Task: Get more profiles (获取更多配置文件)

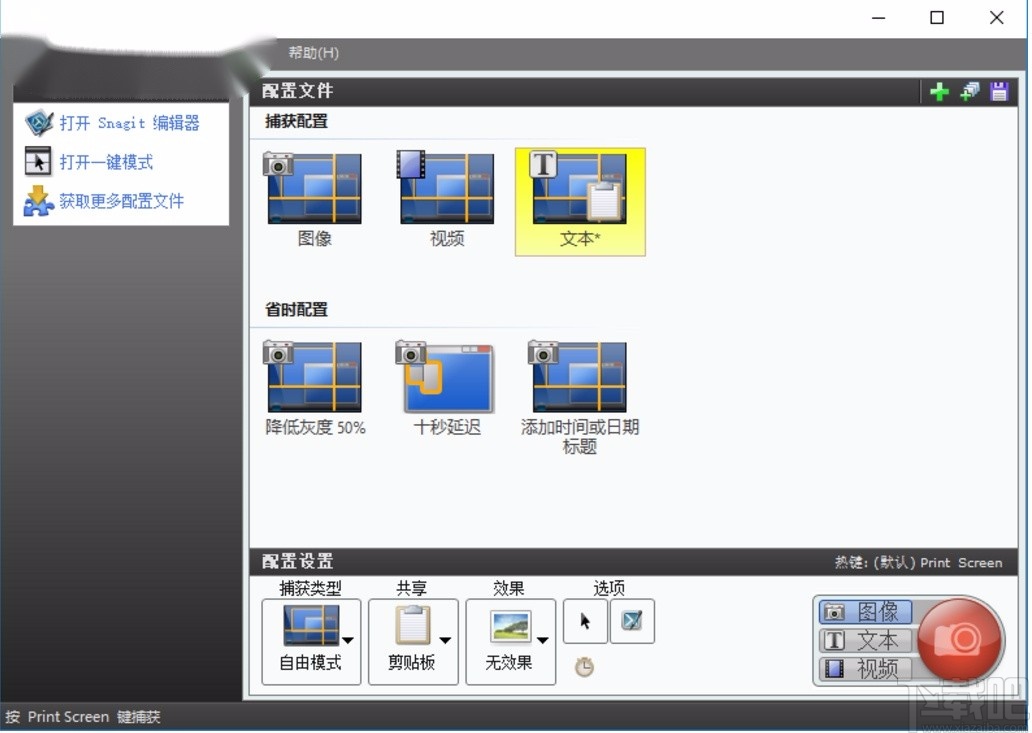Action: [x=121, y=201]
